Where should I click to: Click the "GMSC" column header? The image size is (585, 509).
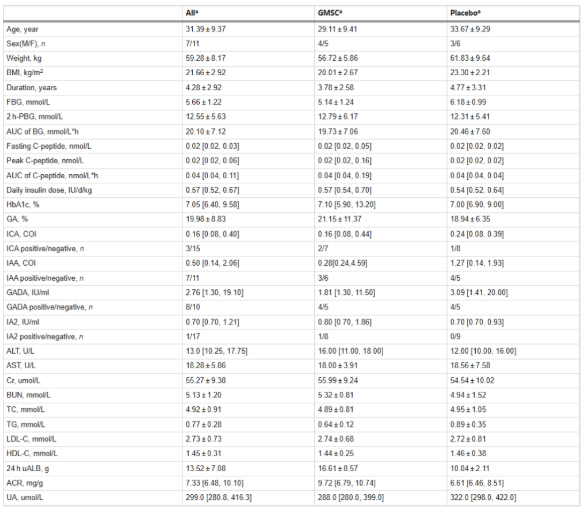click(330, 13)
